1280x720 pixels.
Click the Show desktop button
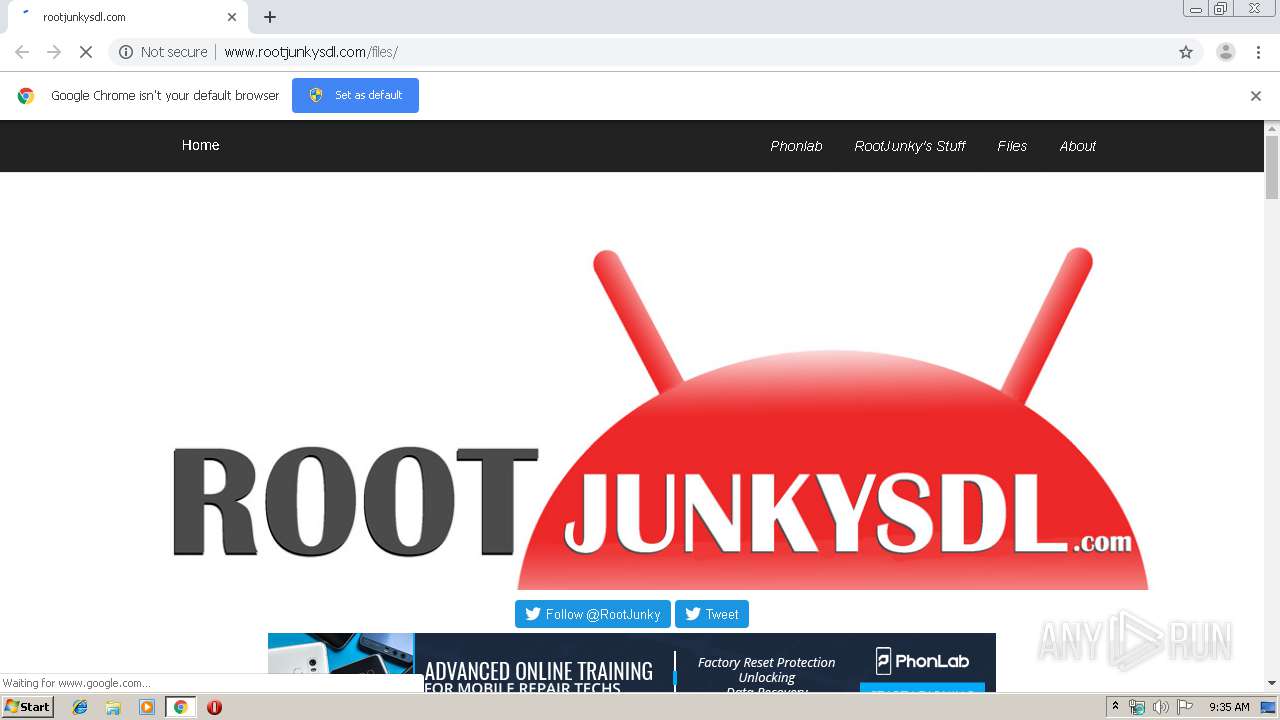[1269, 707]
